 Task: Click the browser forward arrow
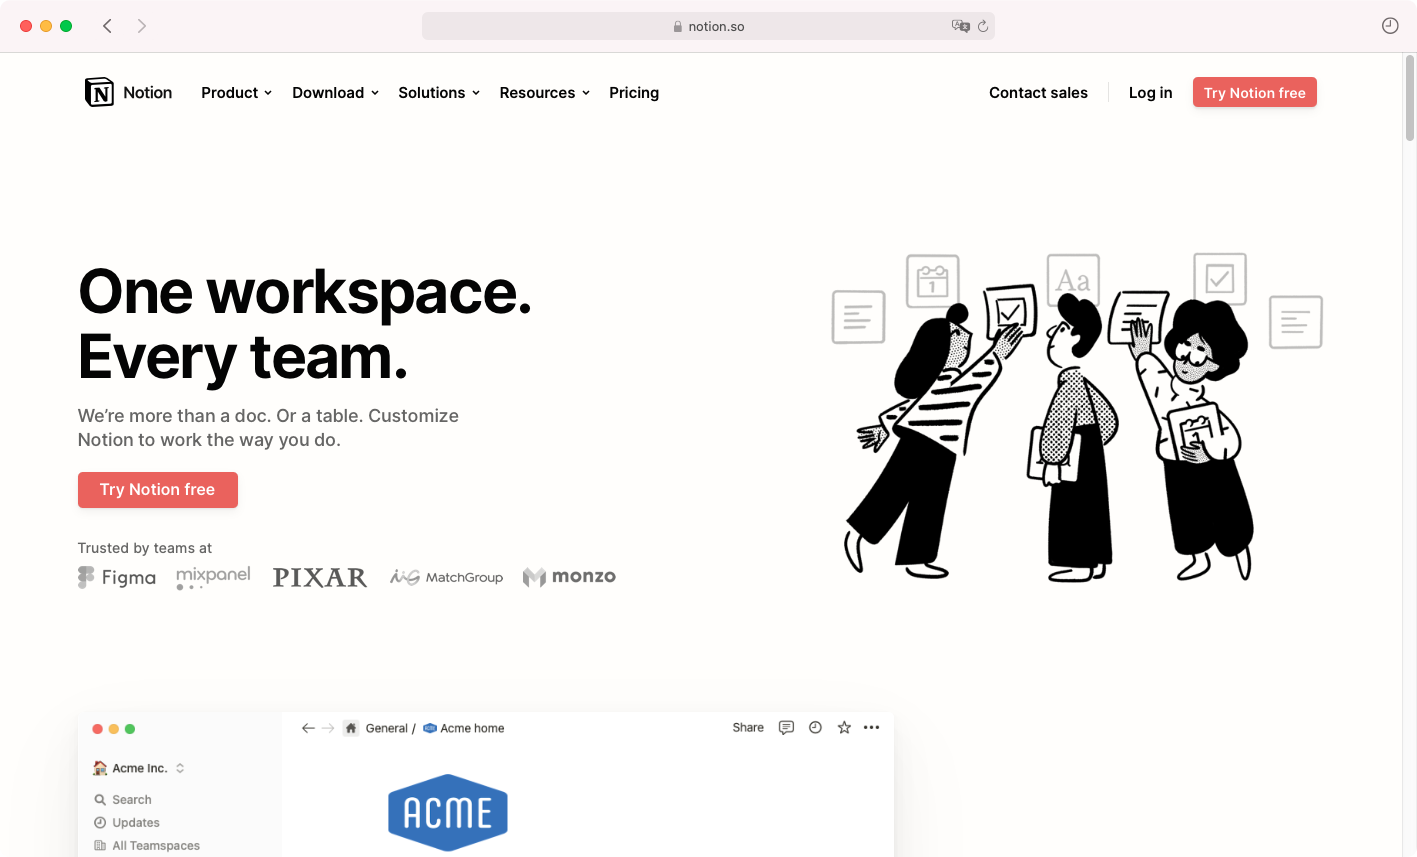pos(142,26)
